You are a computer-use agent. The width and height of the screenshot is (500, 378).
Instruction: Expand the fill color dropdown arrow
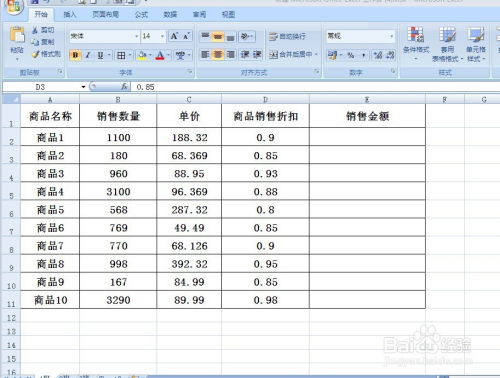tap(150, 55)
